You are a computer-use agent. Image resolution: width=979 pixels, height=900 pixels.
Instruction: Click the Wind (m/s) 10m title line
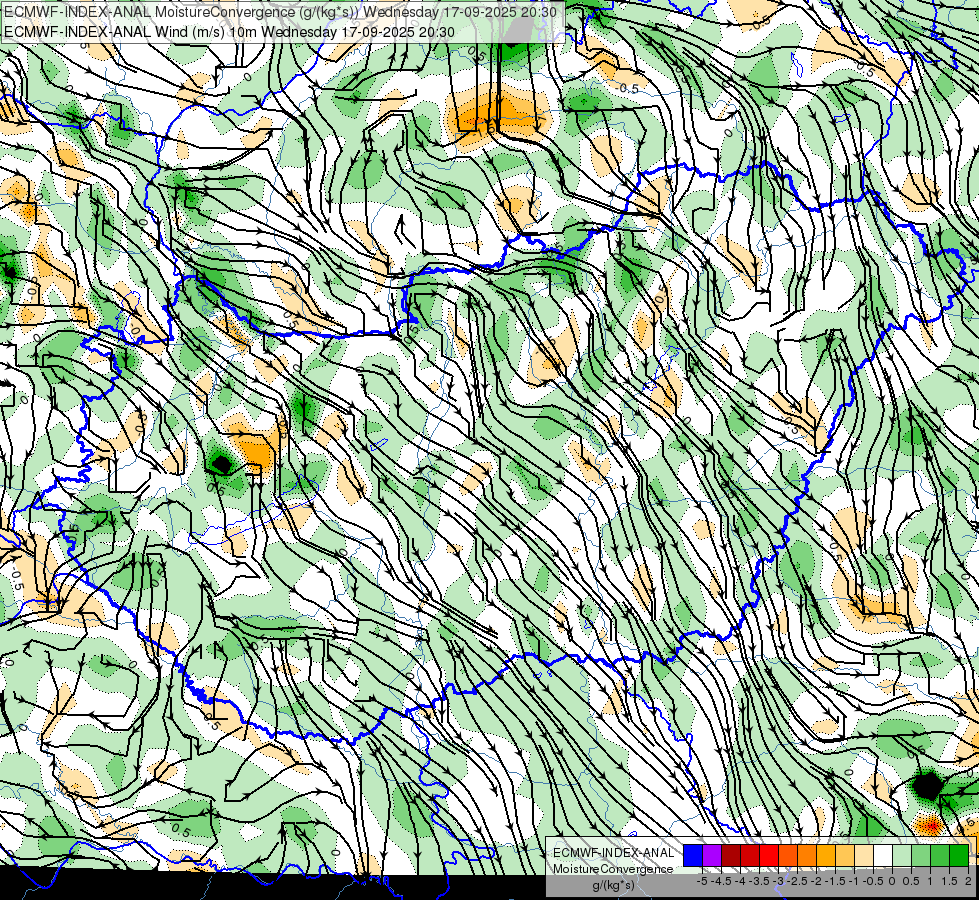coord(229,32)
